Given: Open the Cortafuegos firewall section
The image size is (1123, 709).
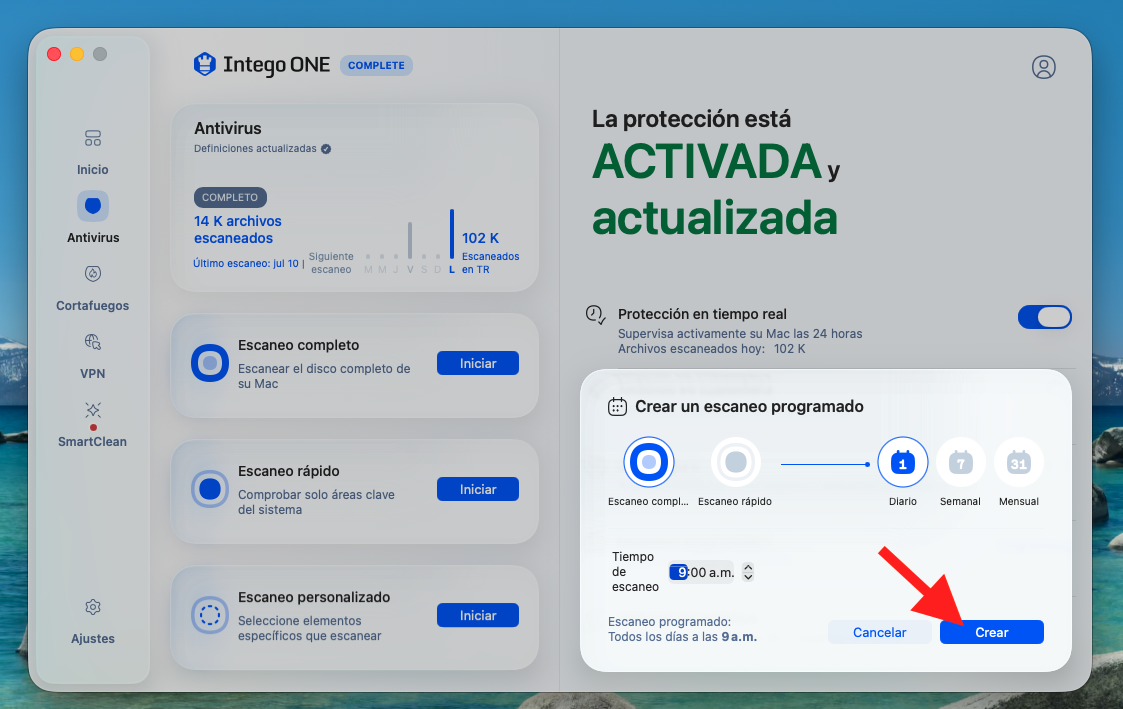Looking at the screenshot, I should pyautogui.click(x=92, y=287).
